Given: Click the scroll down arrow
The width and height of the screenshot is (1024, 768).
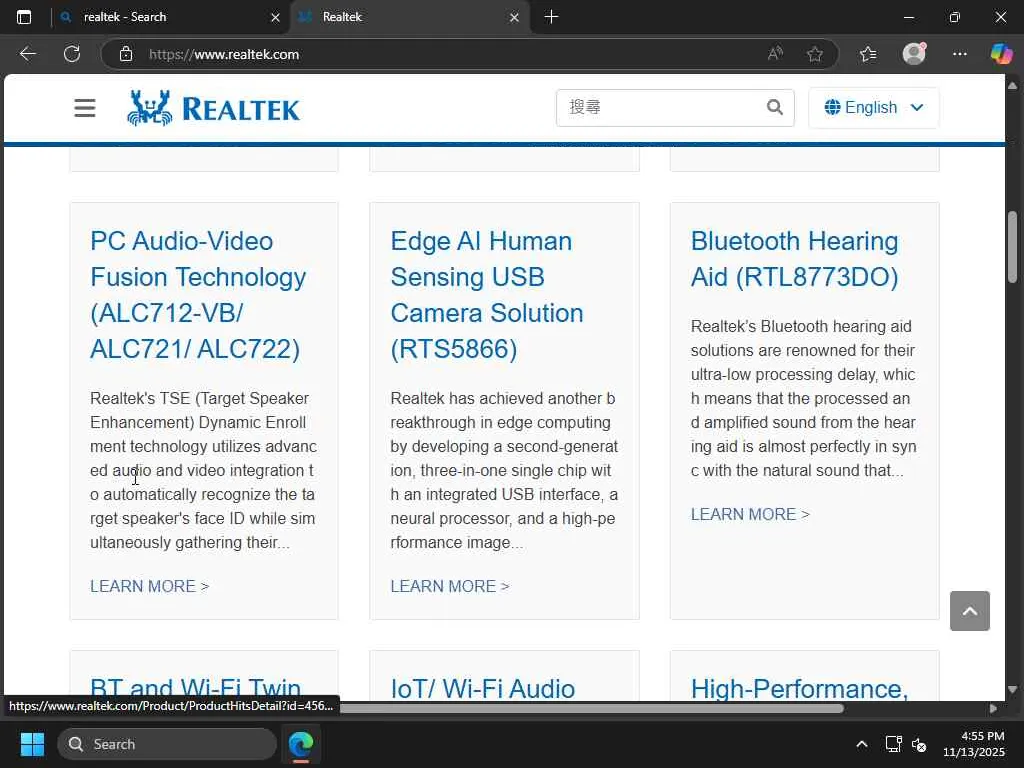Looking at the screenshot, I should (1012, 690).
